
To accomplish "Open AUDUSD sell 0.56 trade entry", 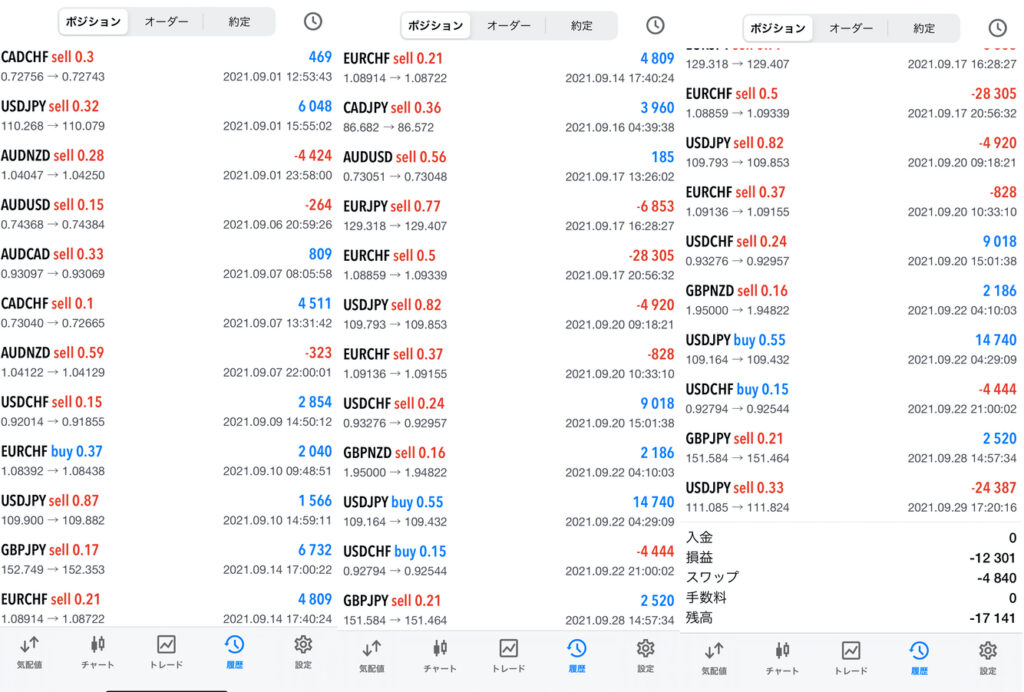I will tap(508, 166).
